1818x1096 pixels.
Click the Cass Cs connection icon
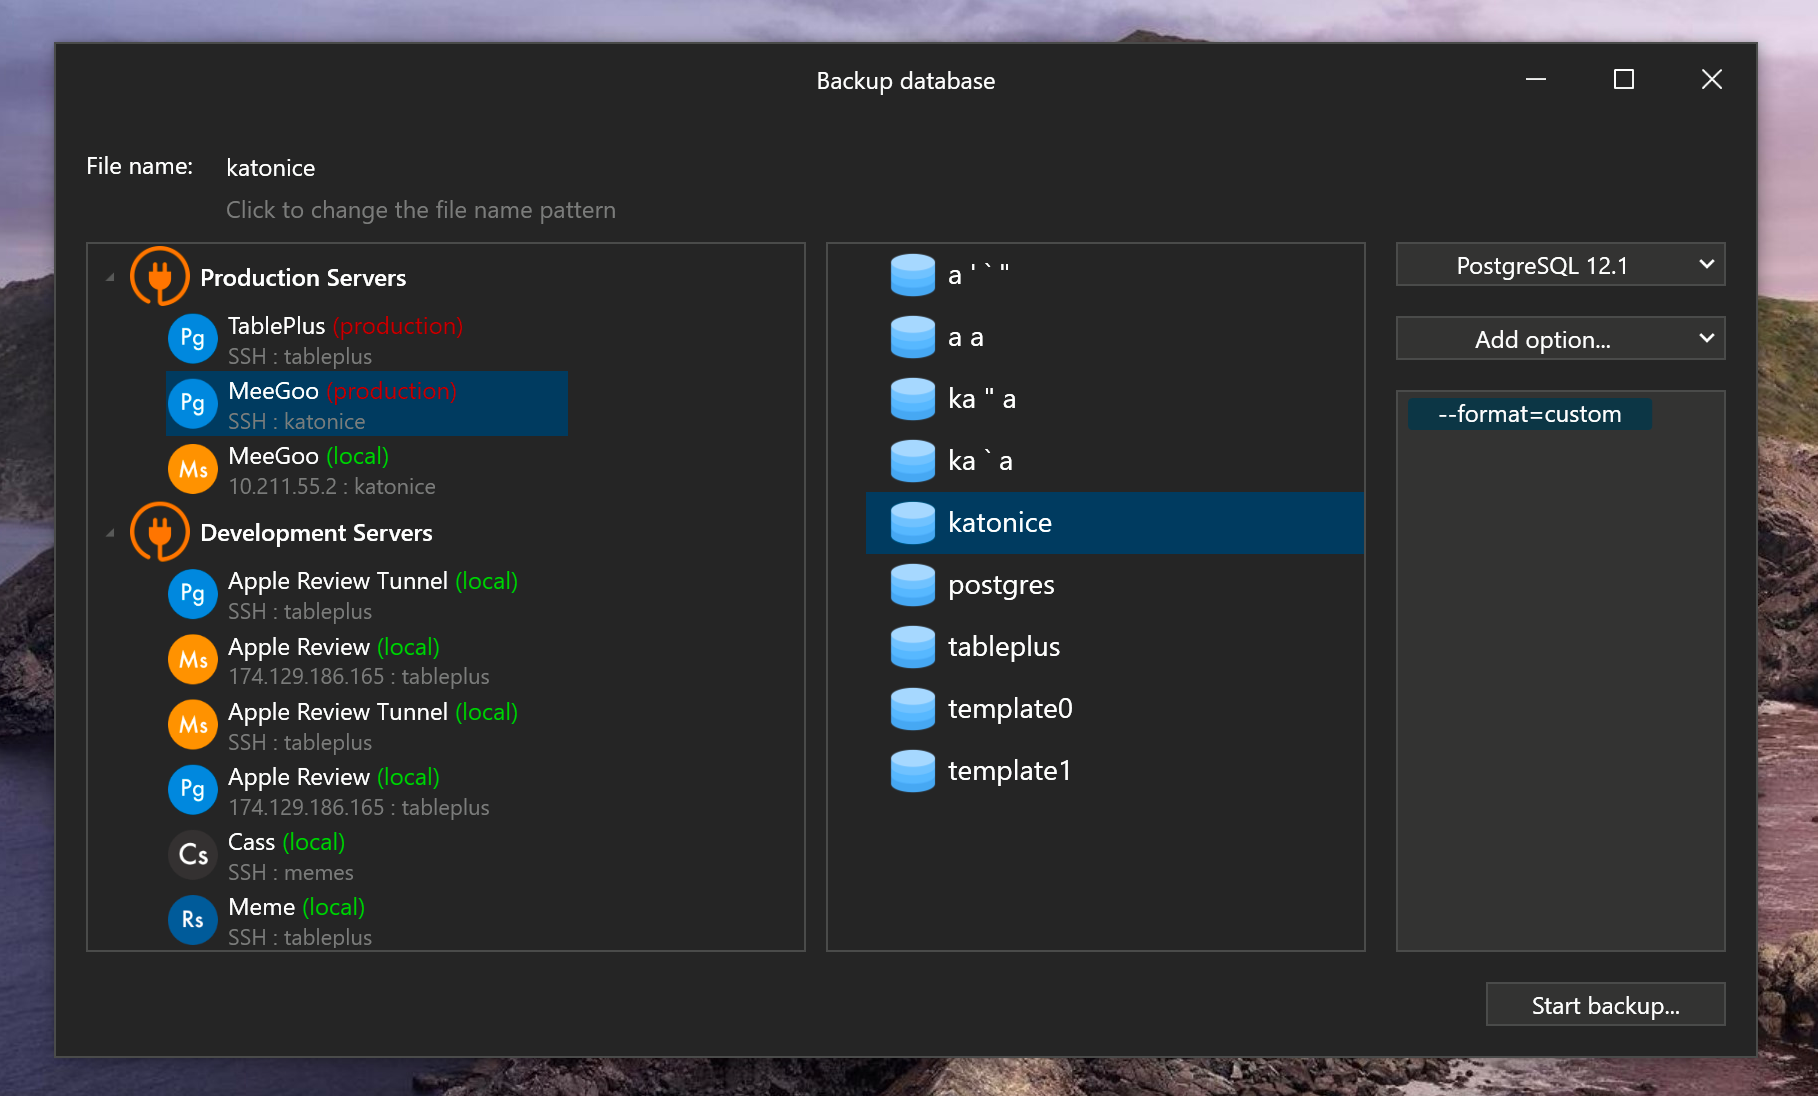click(x=193, y=855)
